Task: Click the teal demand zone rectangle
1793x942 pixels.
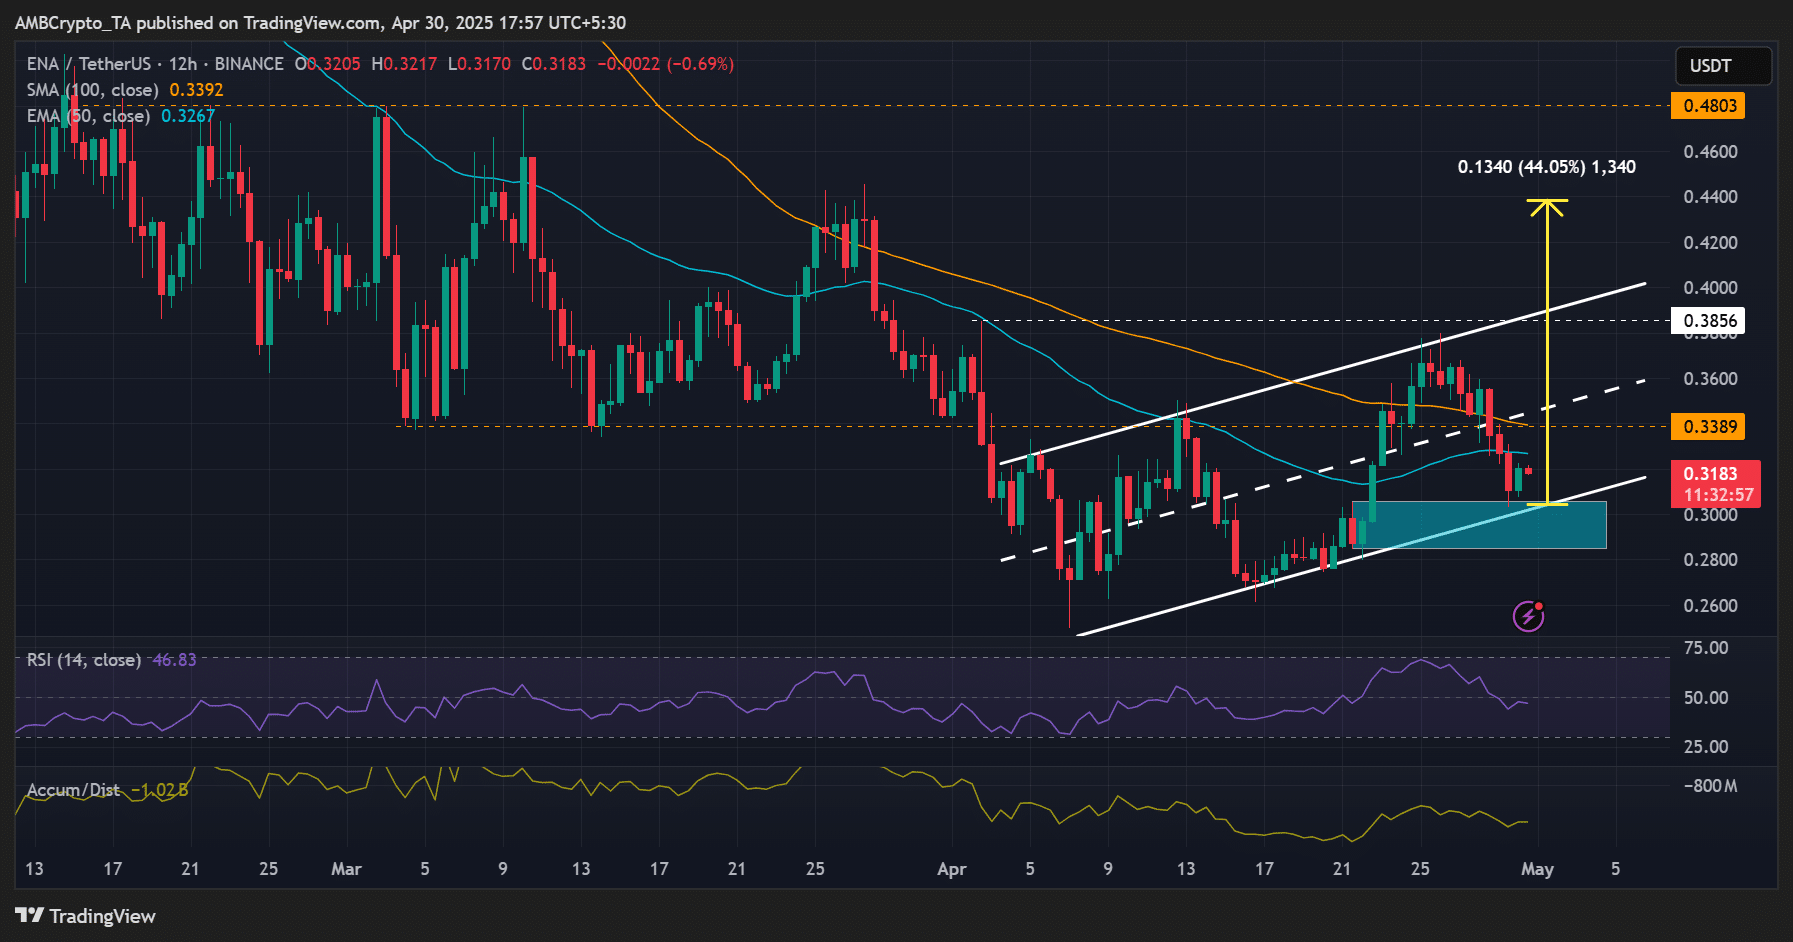Action: (1479, 525)
